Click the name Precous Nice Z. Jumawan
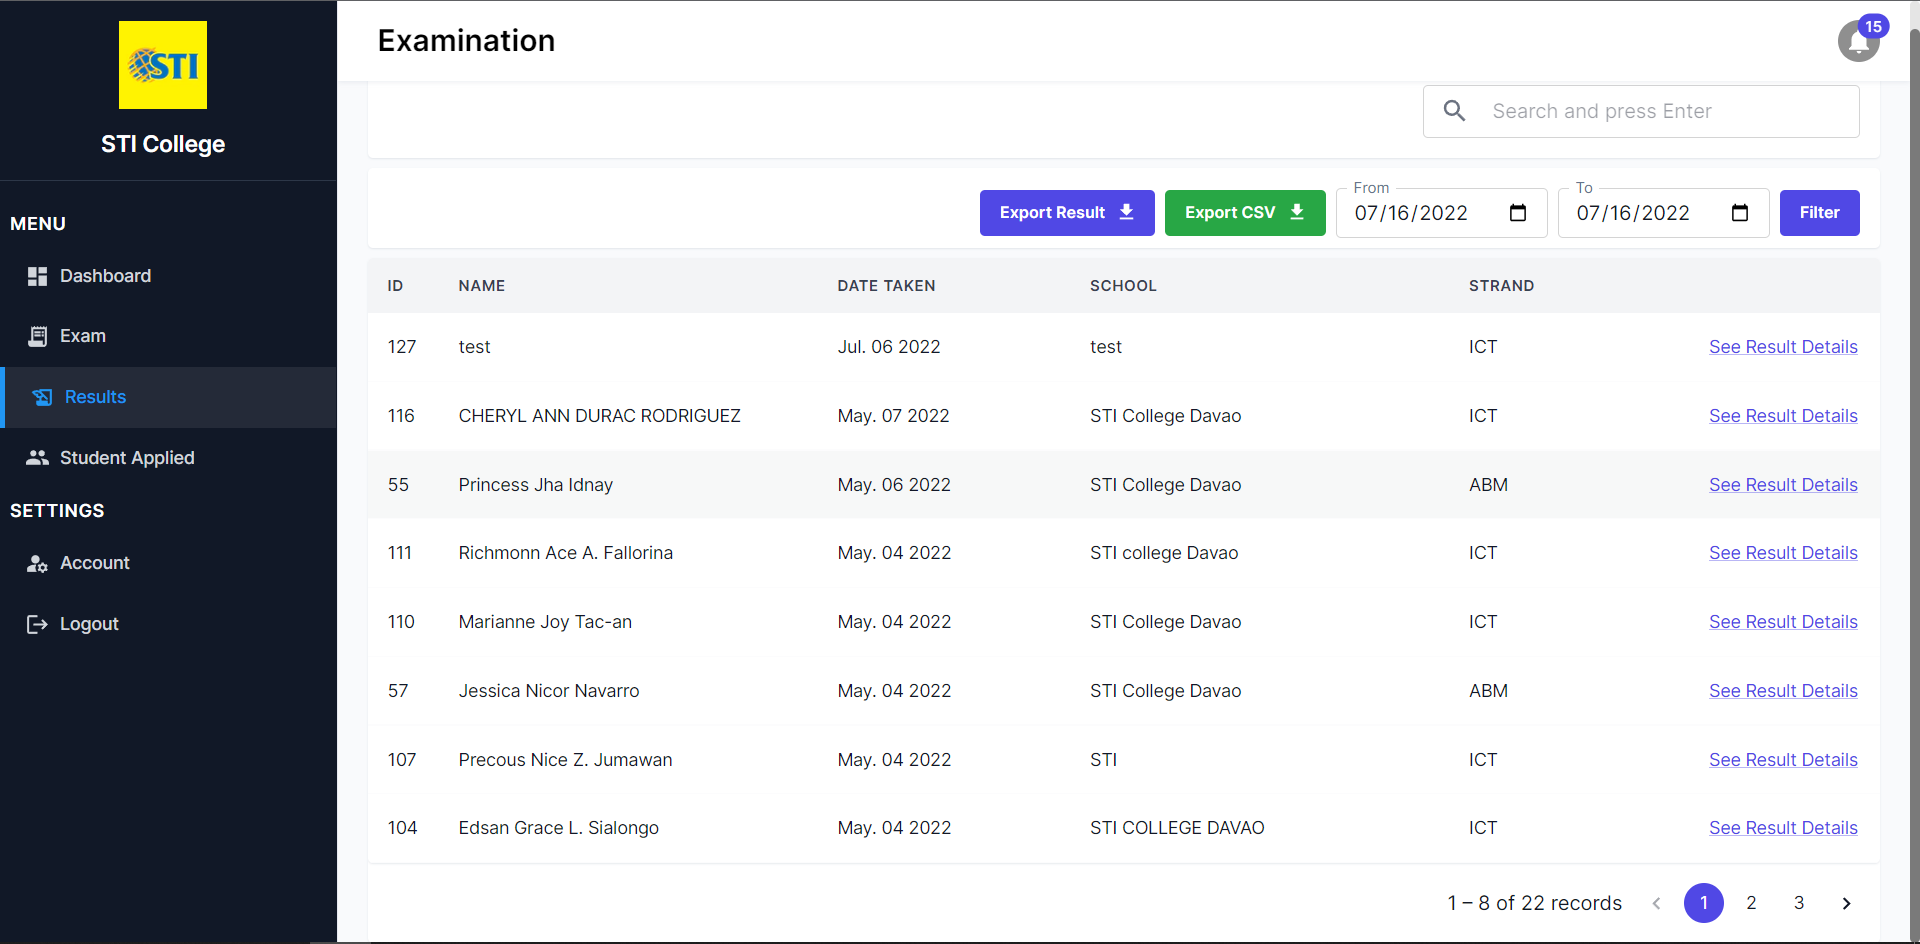Image resolution: width=1920 pixels, height=944 pixels. (x=565, y=760)
